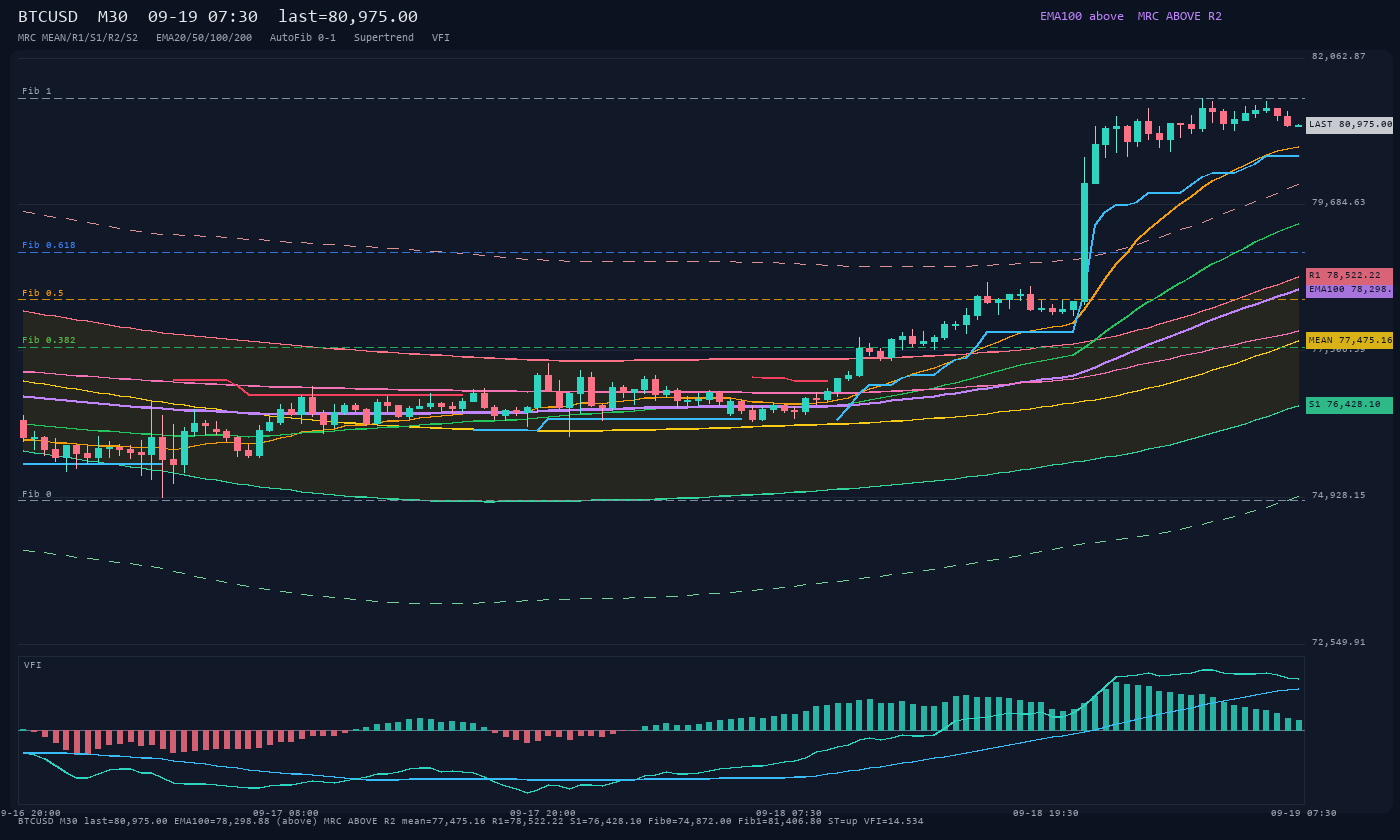Select the VFI entry in the top legend
Screen dimensions: 1400x840
click(441, 37)
